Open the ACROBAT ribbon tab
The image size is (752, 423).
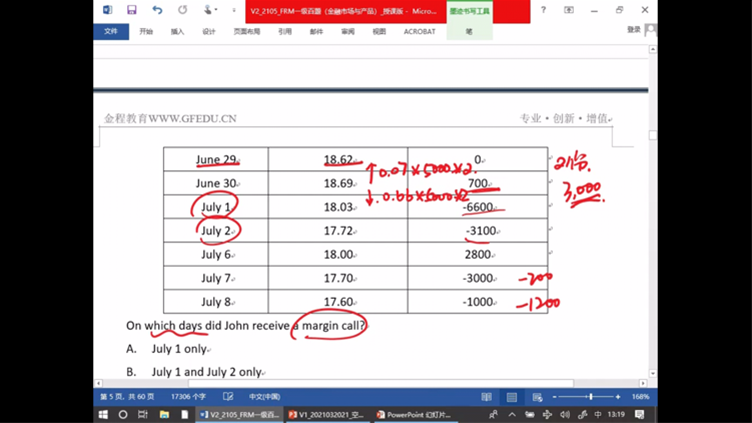pos(419,31)
